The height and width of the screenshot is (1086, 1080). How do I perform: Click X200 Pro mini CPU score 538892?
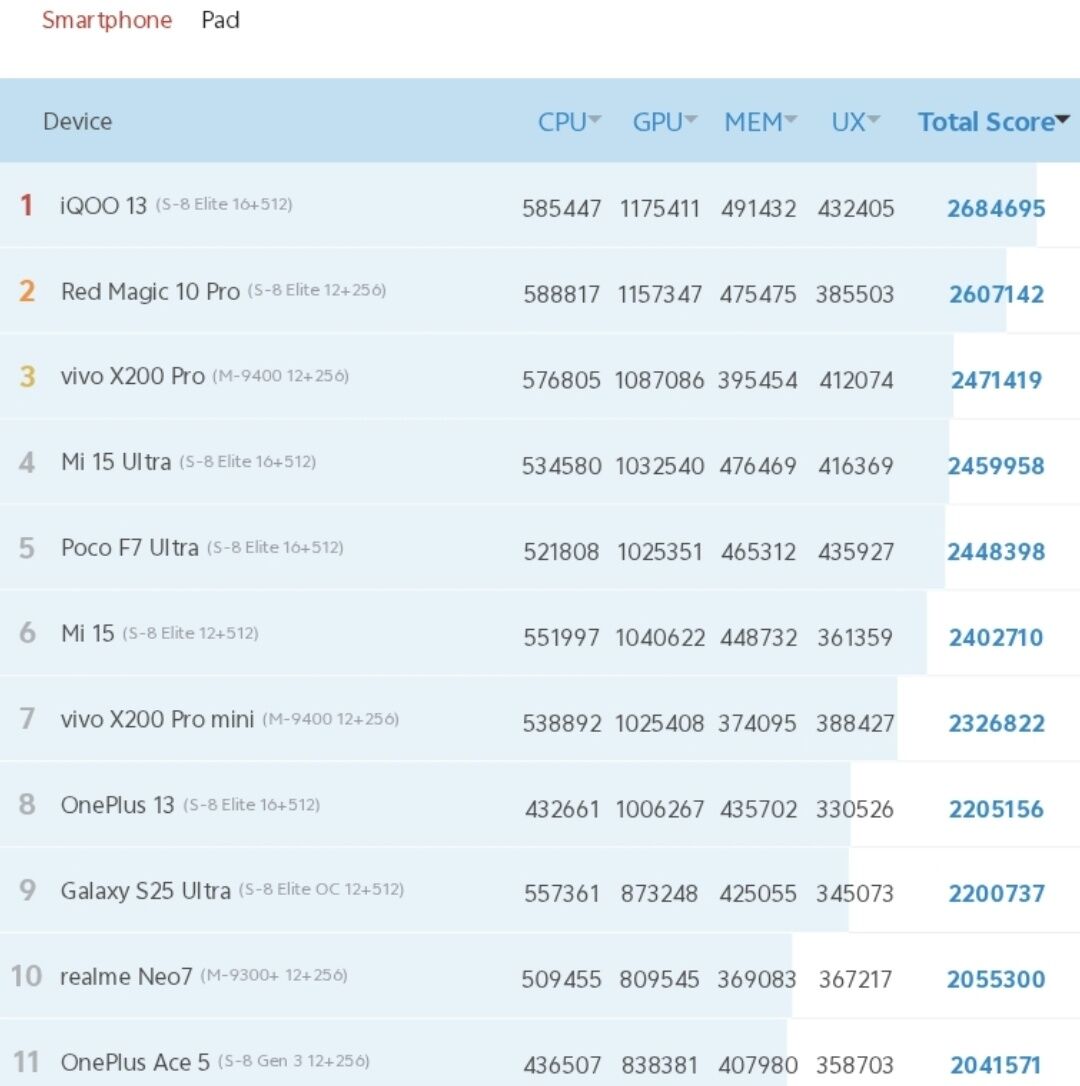561,723
